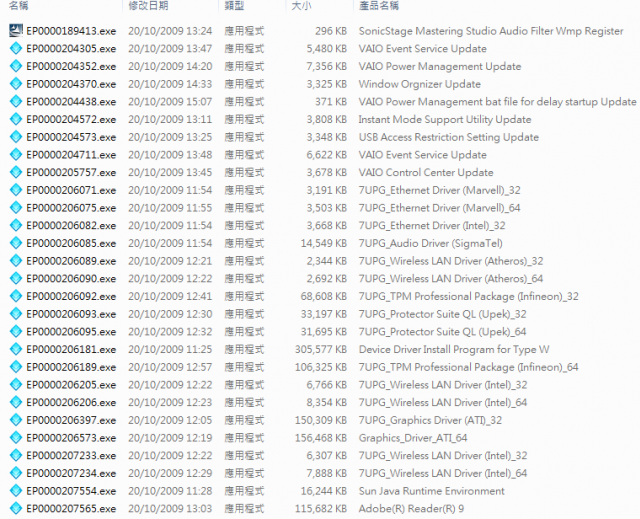Select the icon of EP0000206089.exe

click(x=16, y=261)
